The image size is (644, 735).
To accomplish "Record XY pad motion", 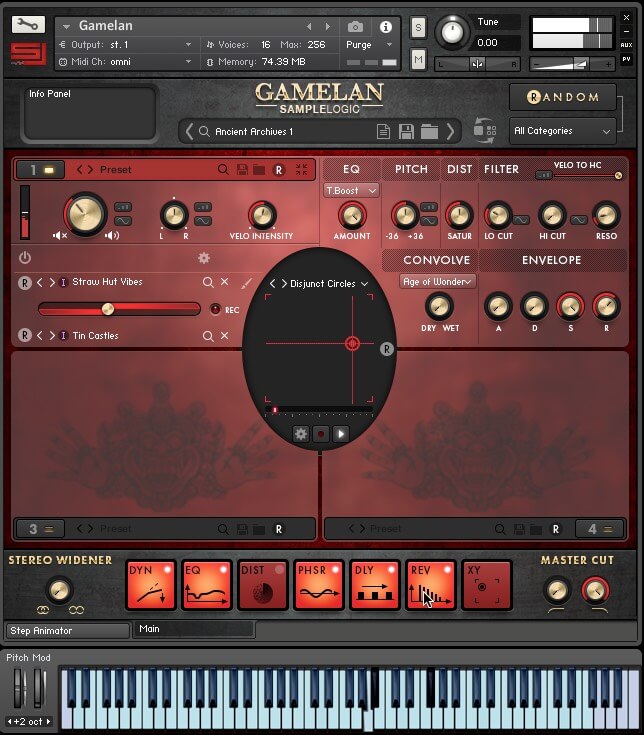I will point(321,434).
